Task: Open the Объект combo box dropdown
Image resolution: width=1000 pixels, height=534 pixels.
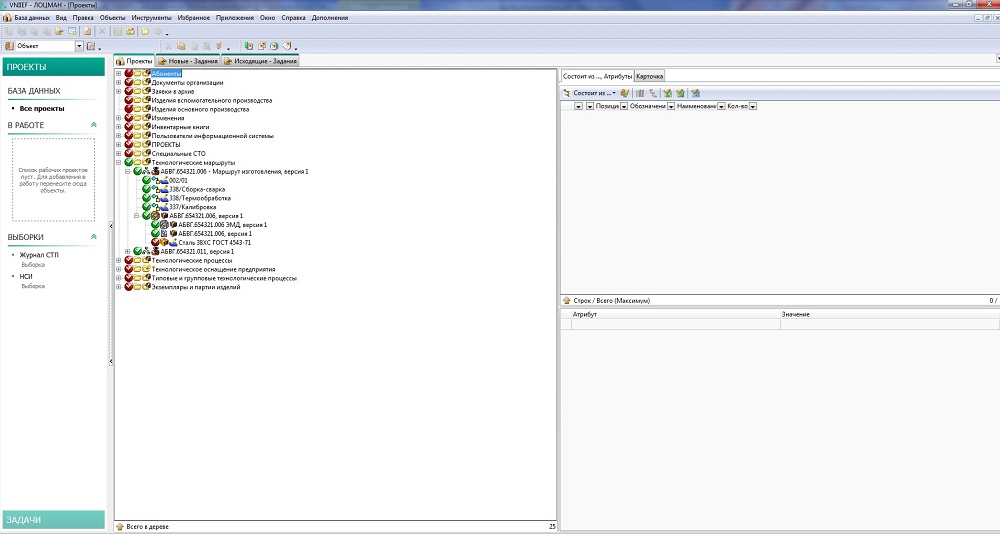Action: 79,46
